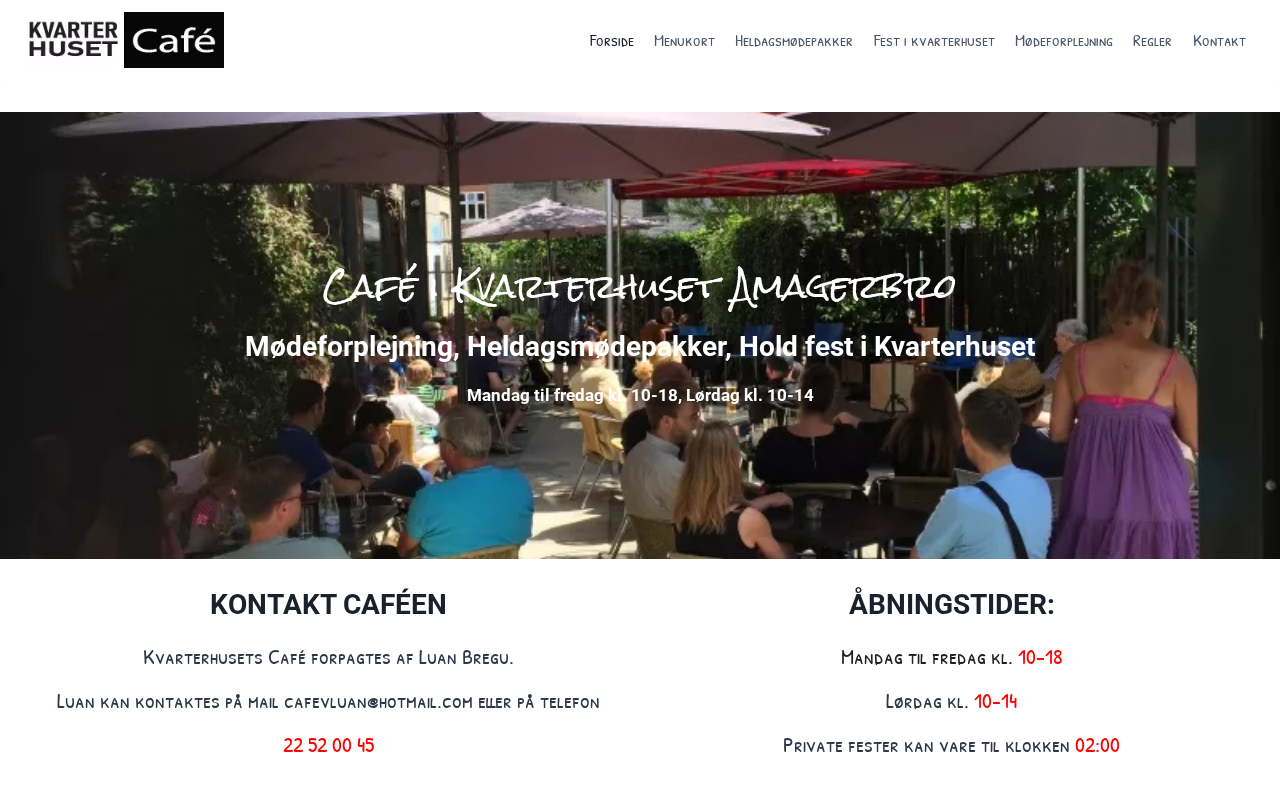Click the Luan Bregu tenant sentence

coord(328,657)
